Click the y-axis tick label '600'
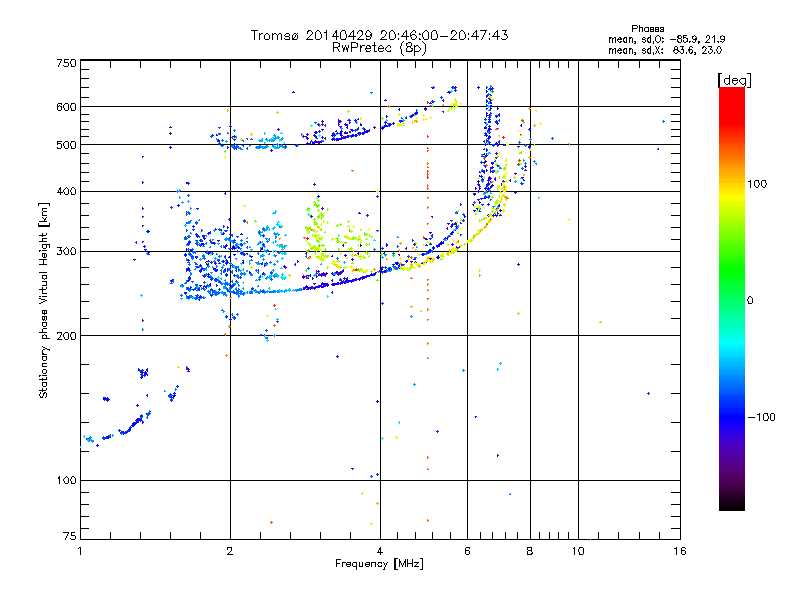The height and width of the screenshot is (600, 800). 67,107
